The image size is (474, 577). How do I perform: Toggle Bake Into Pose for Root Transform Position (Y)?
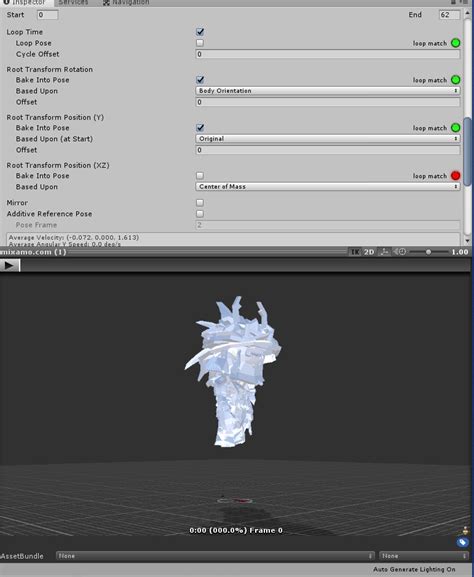[200, 128]
